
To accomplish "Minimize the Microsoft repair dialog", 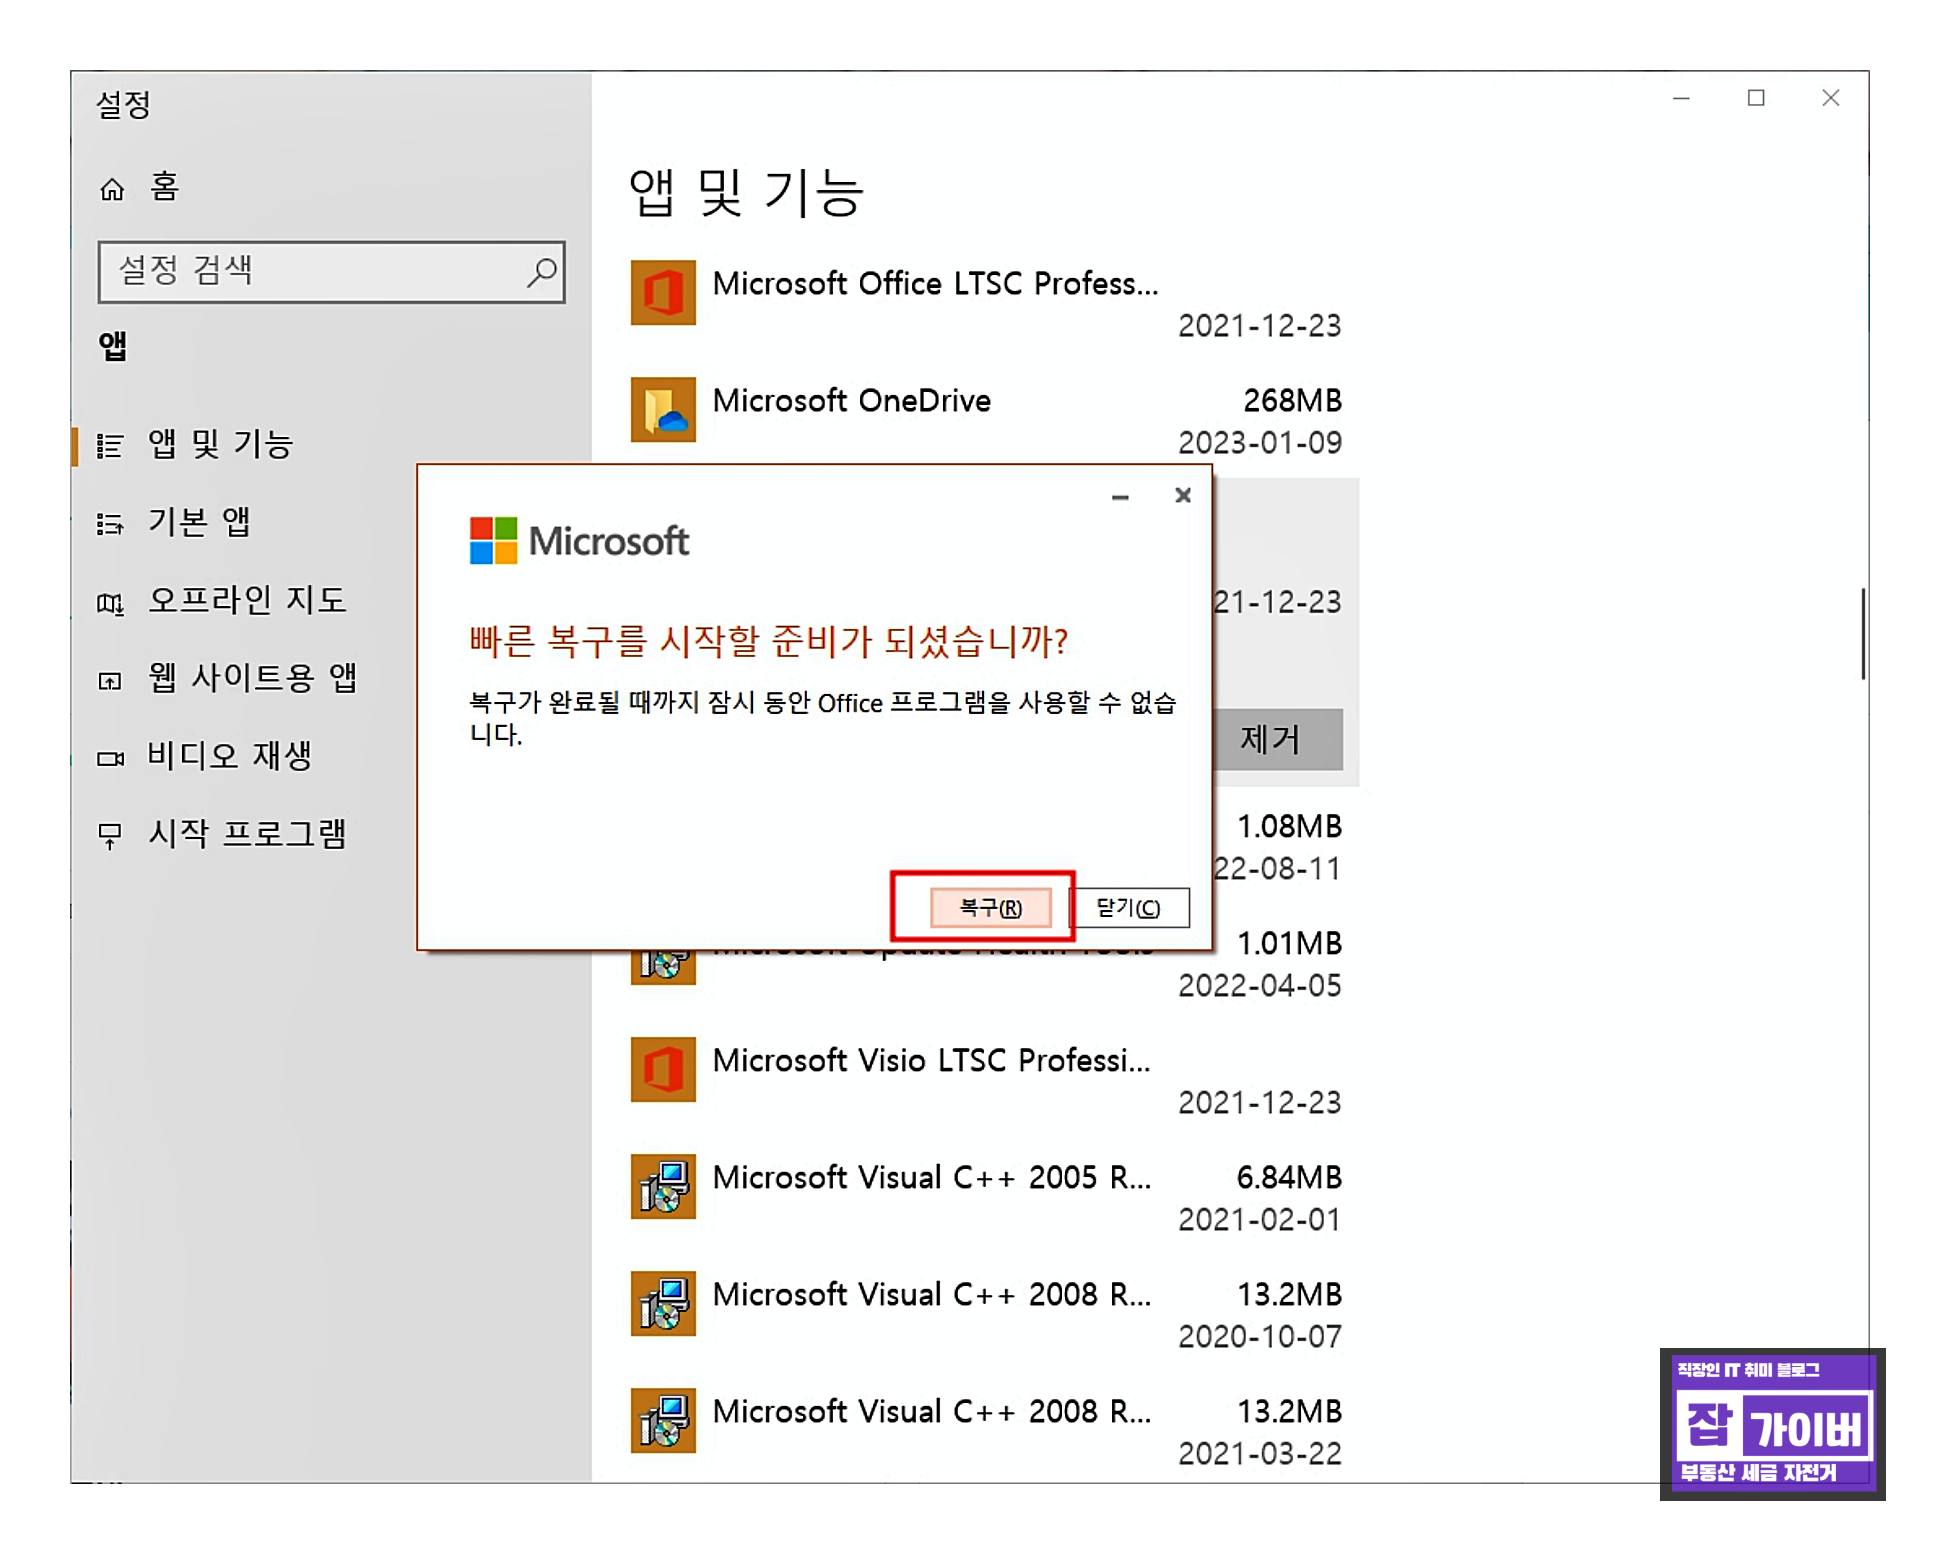I will click(x=1120, y=497).
